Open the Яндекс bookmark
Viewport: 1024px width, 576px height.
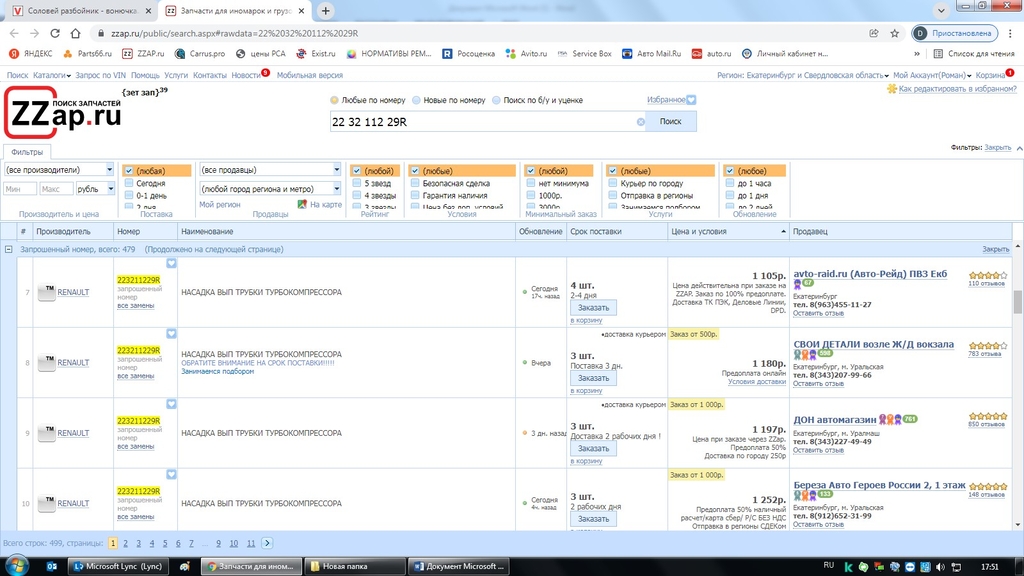(31, 54)
